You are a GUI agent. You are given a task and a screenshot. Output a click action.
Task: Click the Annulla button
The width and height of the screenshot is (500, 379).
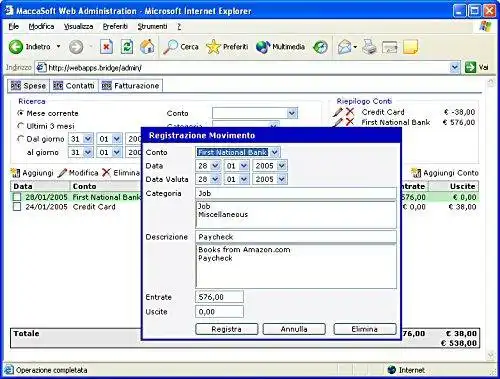coord(294,329)
